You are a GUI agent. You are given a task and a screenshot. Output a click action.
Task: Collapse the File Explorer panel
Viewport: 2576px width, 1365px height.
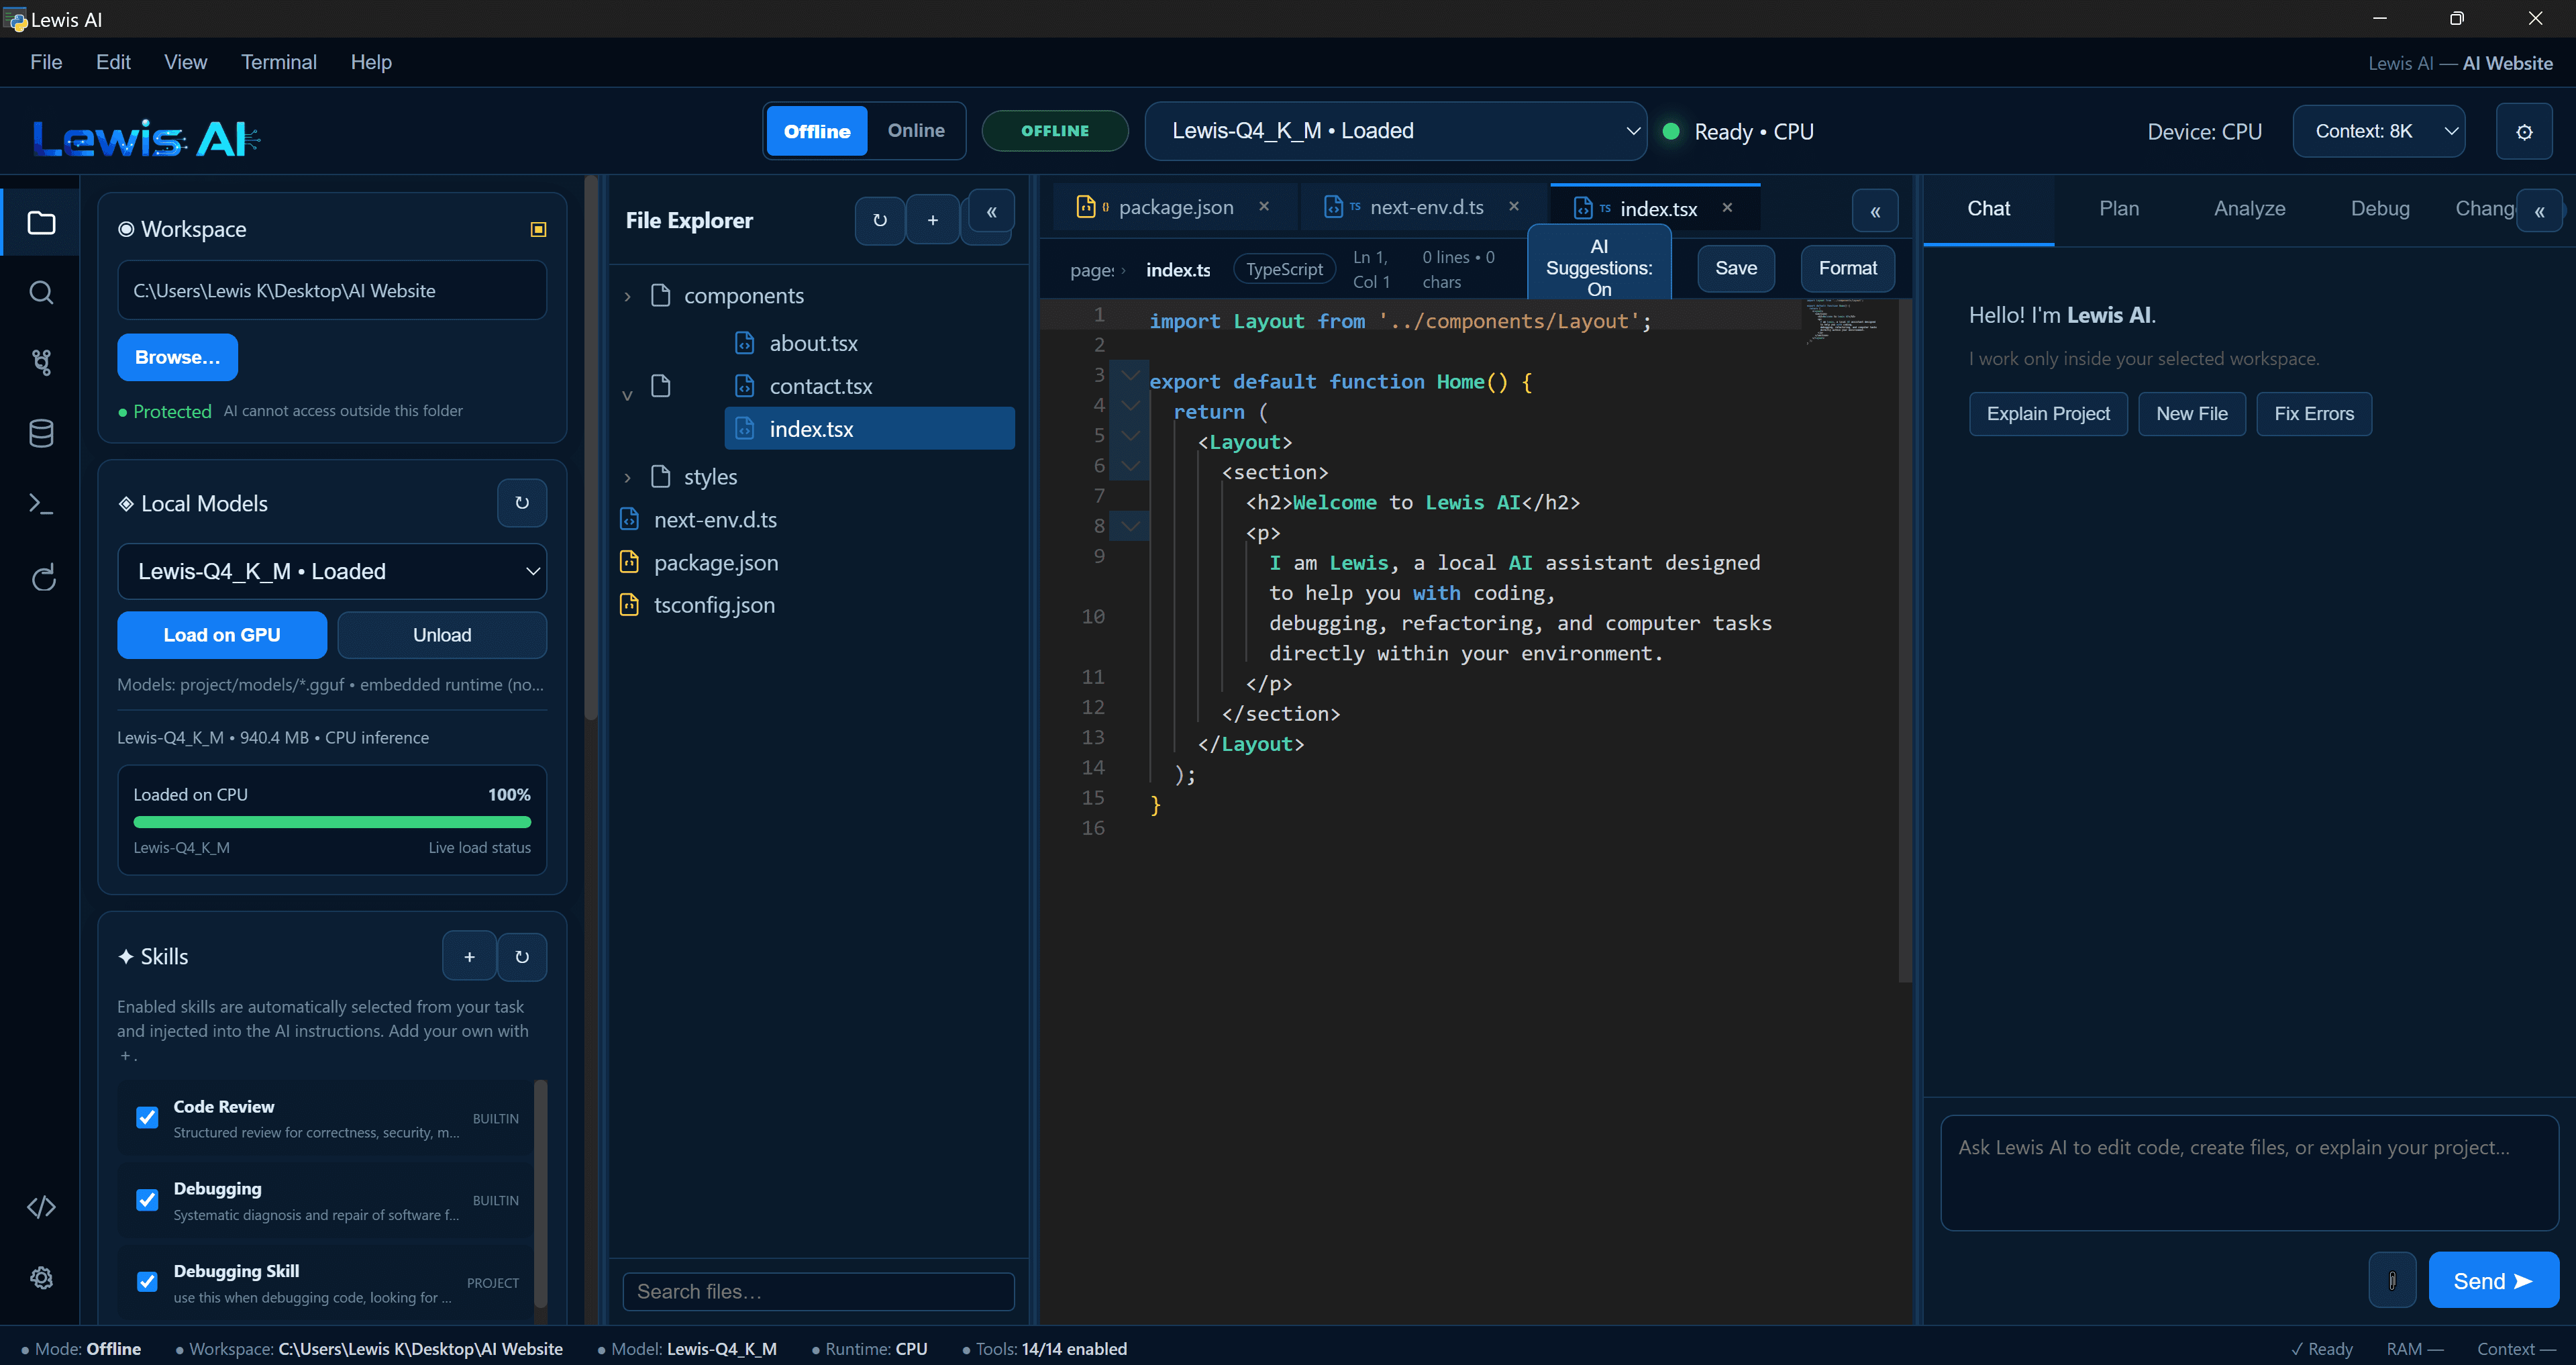click(x=991, y=213)
